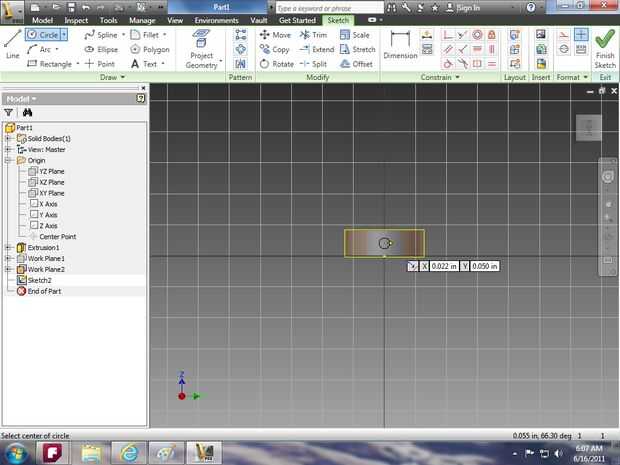Screen dimensions: 620x465
Task: Select the Ellipse tool
Action: [x=102, y=49]
